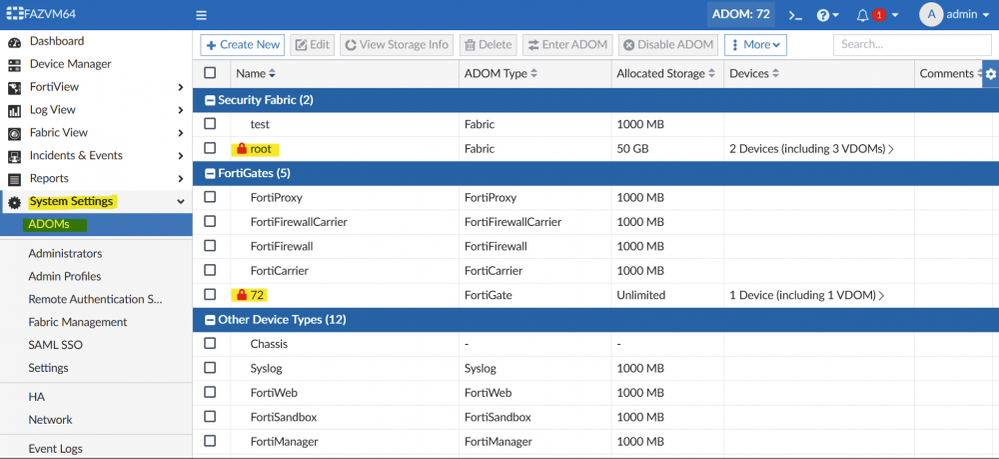Viewport: 999px width, 459px height.
Task: Sort by Devices column arrows
Action: 776,74
